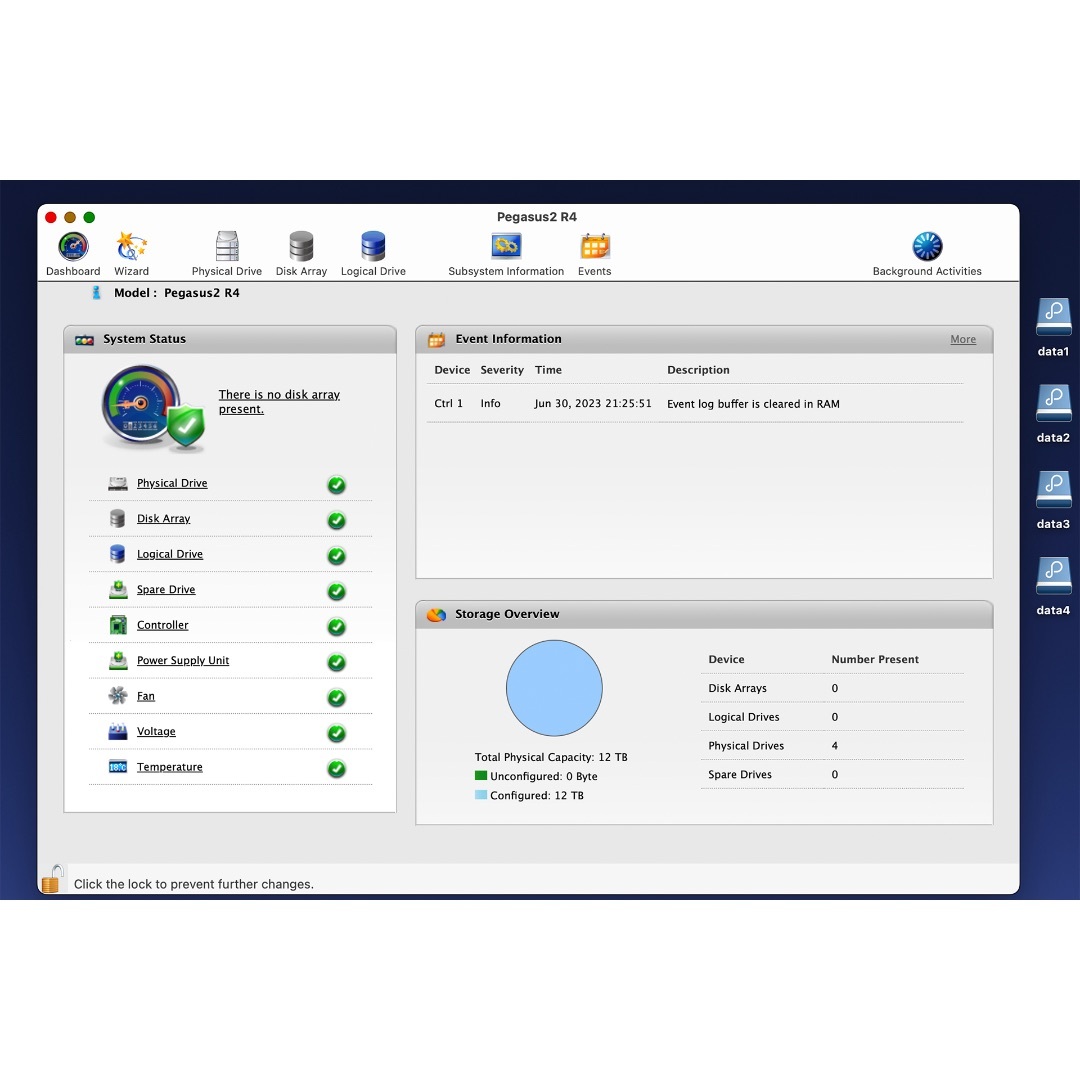Open the Logical Drive link in System Status
Viewport: 1080px width, 1080px height.
pyautogui.click(x=169, y=554)
